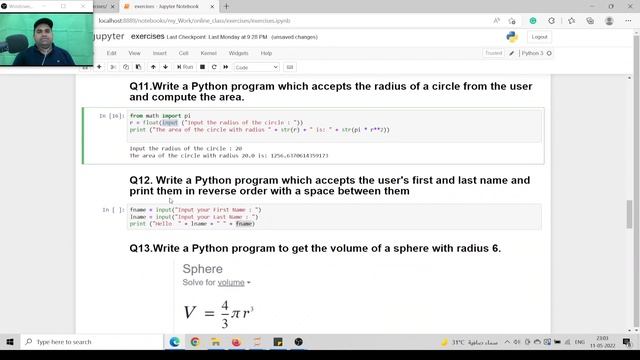Click the green Grammarly extension icon
Viewport: 640px width, 360px height.
coord(533,21)
